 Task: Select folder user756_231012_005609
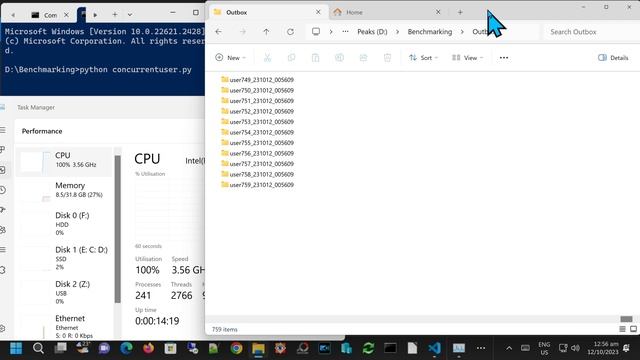[x=257, y=153]
